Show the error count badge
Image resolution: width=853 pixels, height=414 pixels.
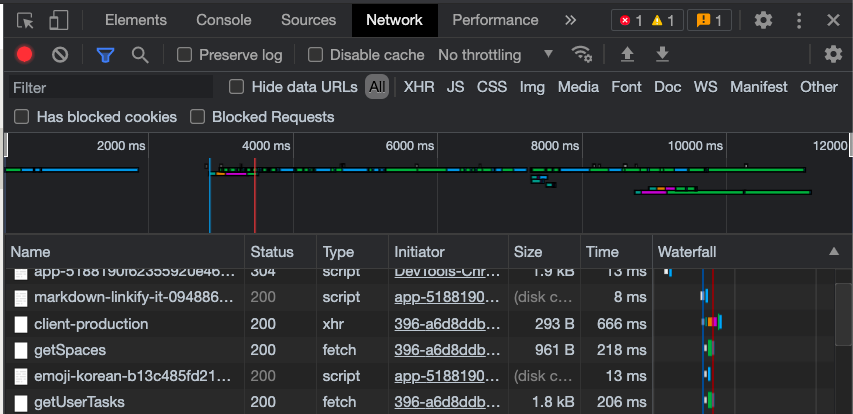click(x=631, y=21)
